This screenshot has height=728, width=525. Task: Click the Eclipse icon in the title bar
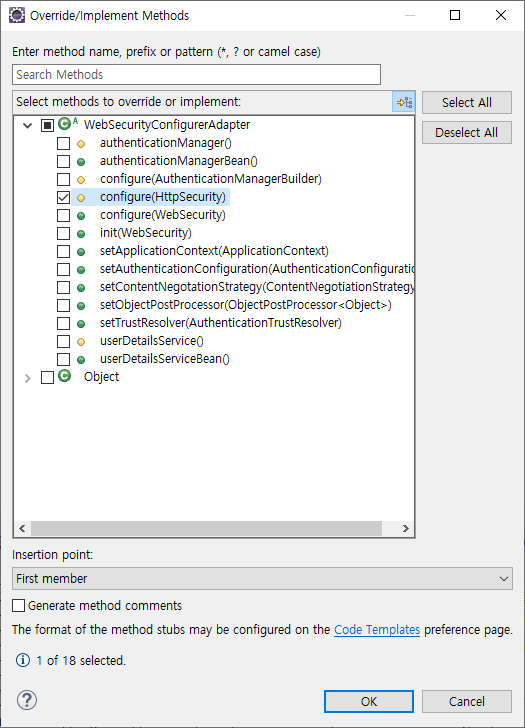pyautogui.click(x=17, y=15)
